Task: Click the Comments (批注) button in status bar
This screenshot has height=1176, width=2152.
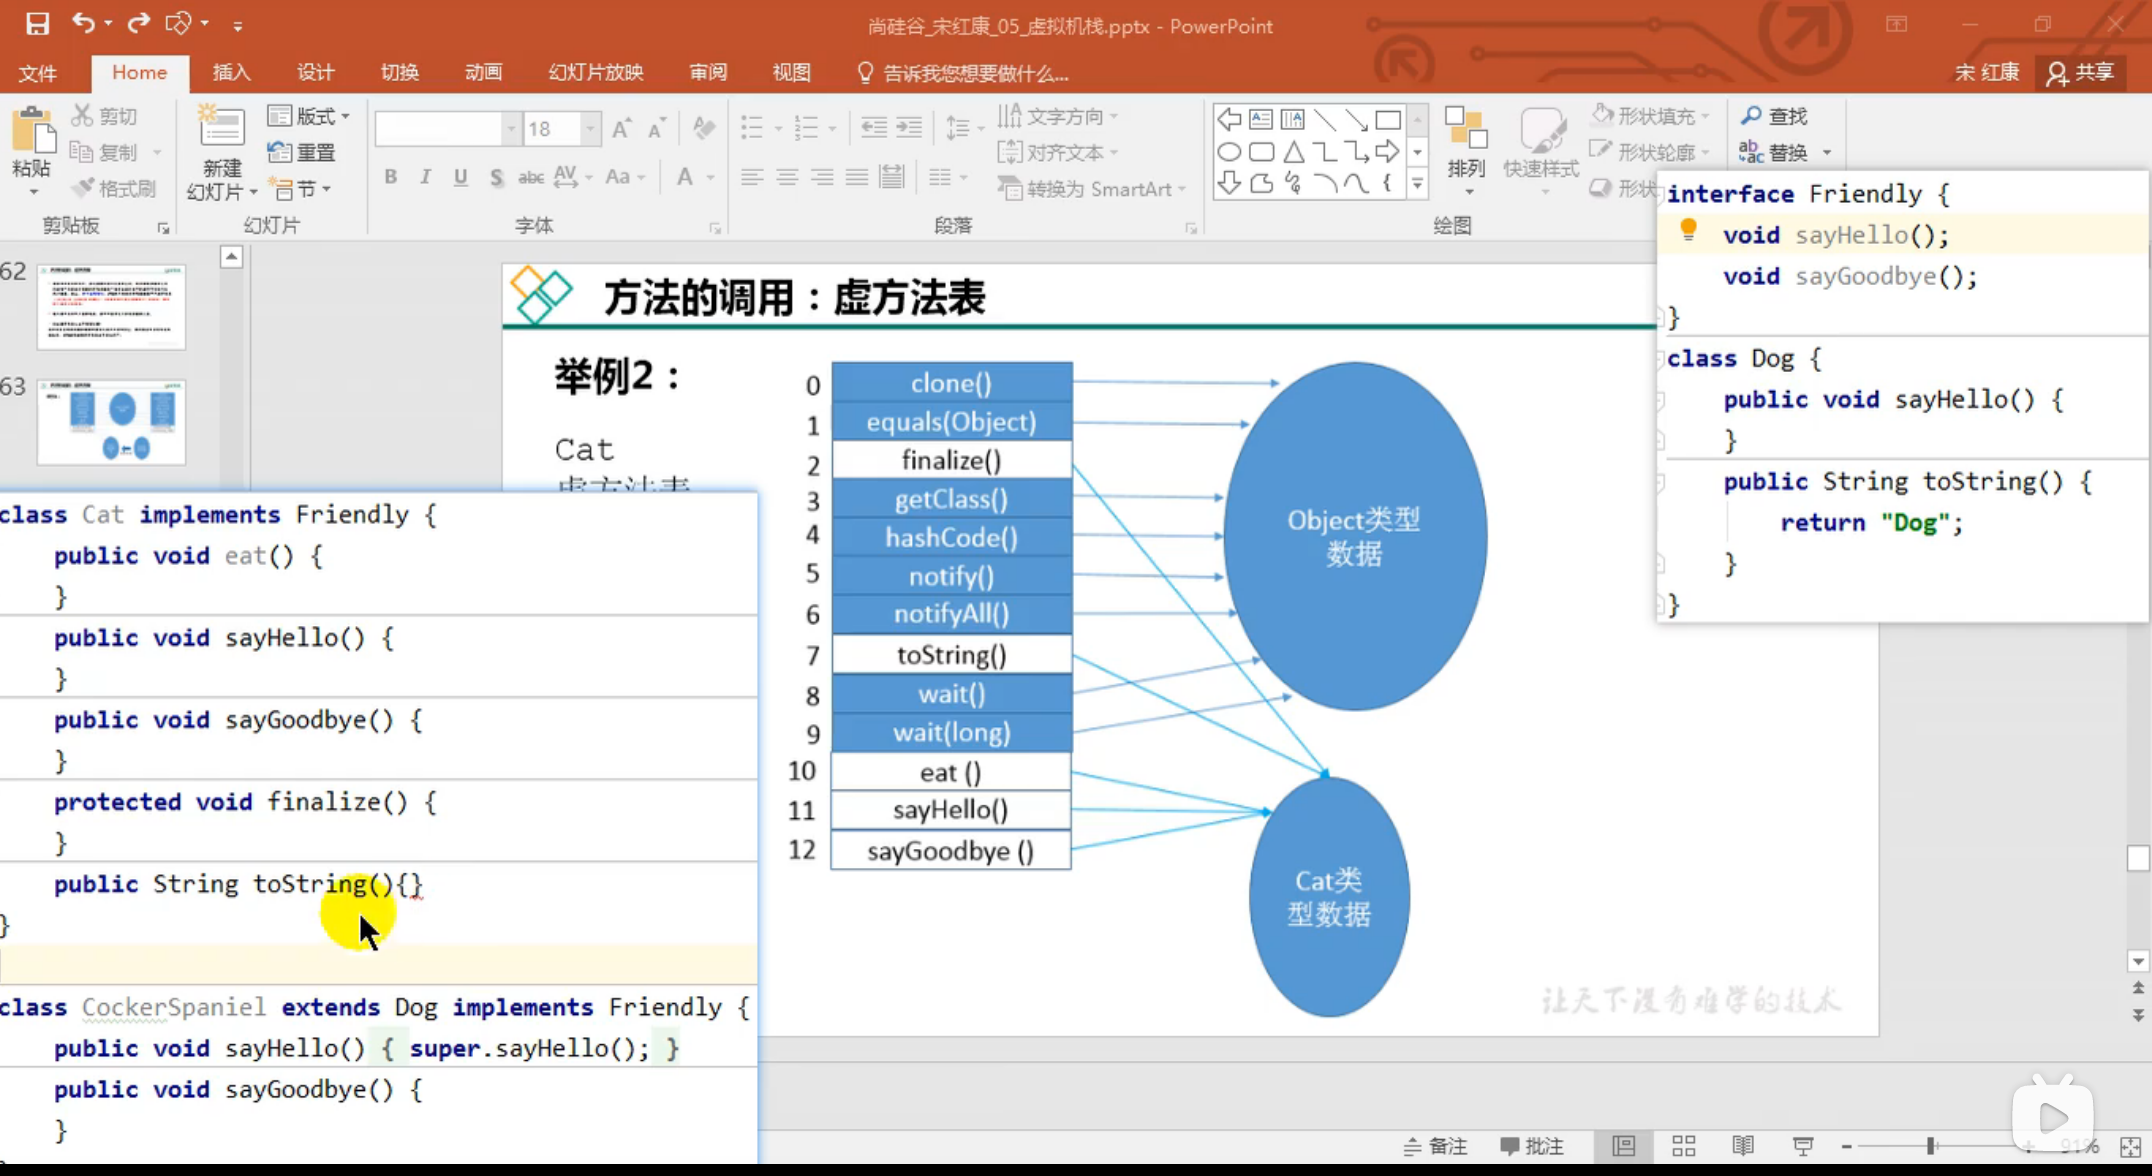Action: pos(1532,1146)
